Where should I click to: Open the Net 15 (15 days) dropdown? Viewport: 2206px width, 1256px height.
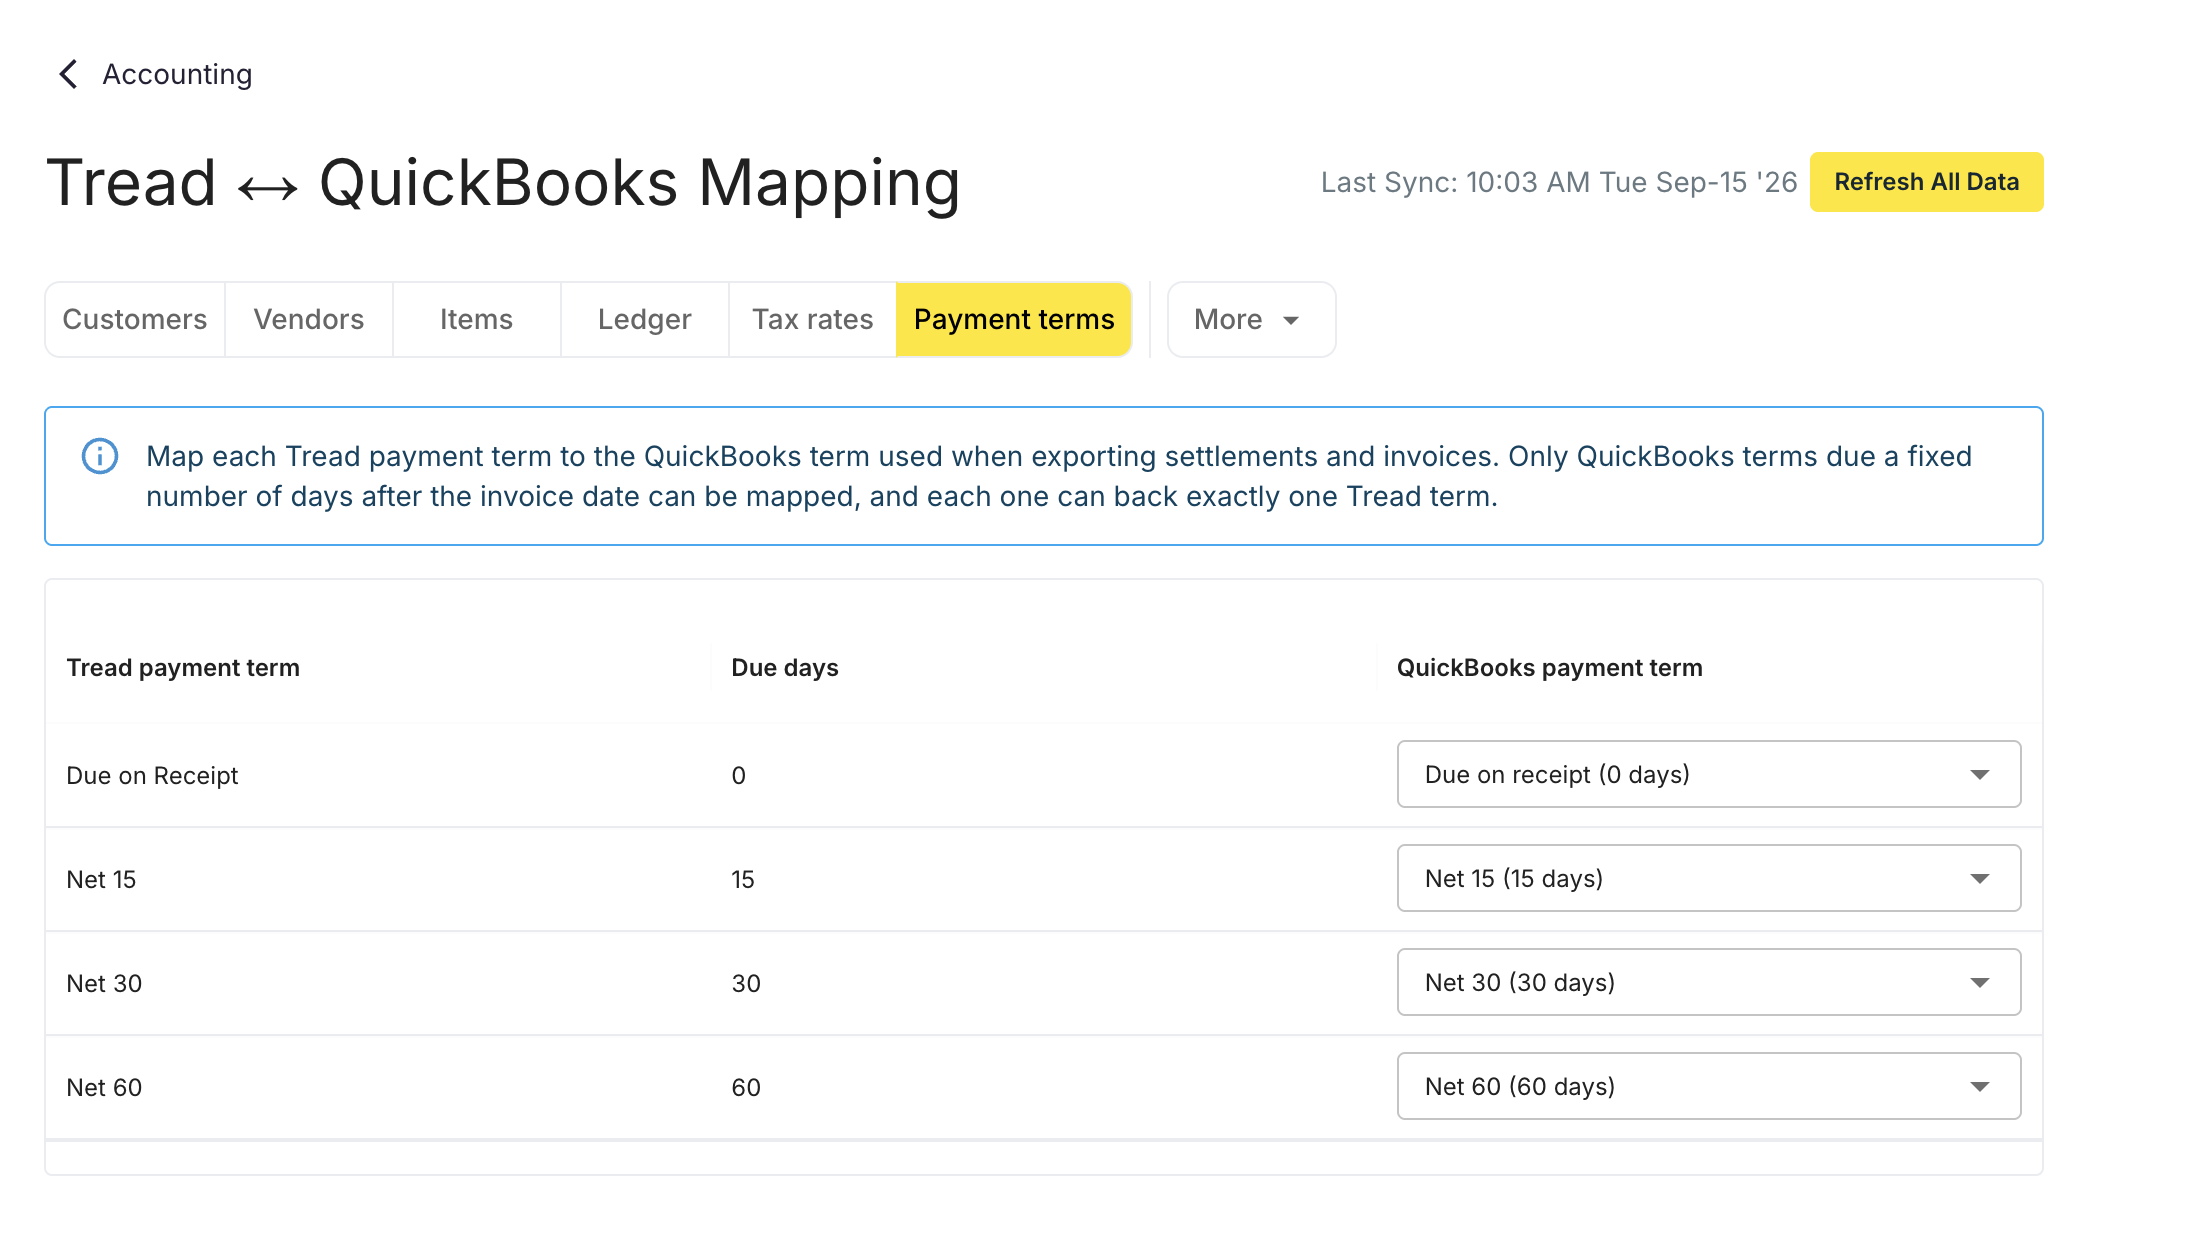pos(1708,878)
